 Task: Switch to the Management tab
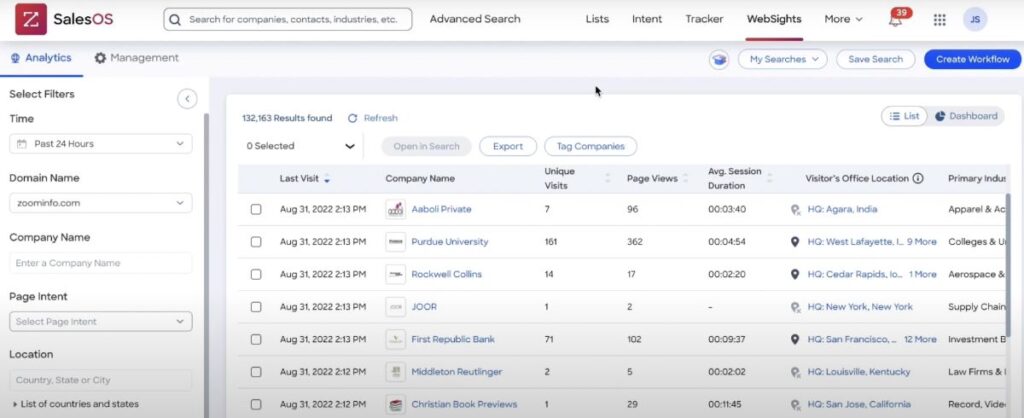136,58
